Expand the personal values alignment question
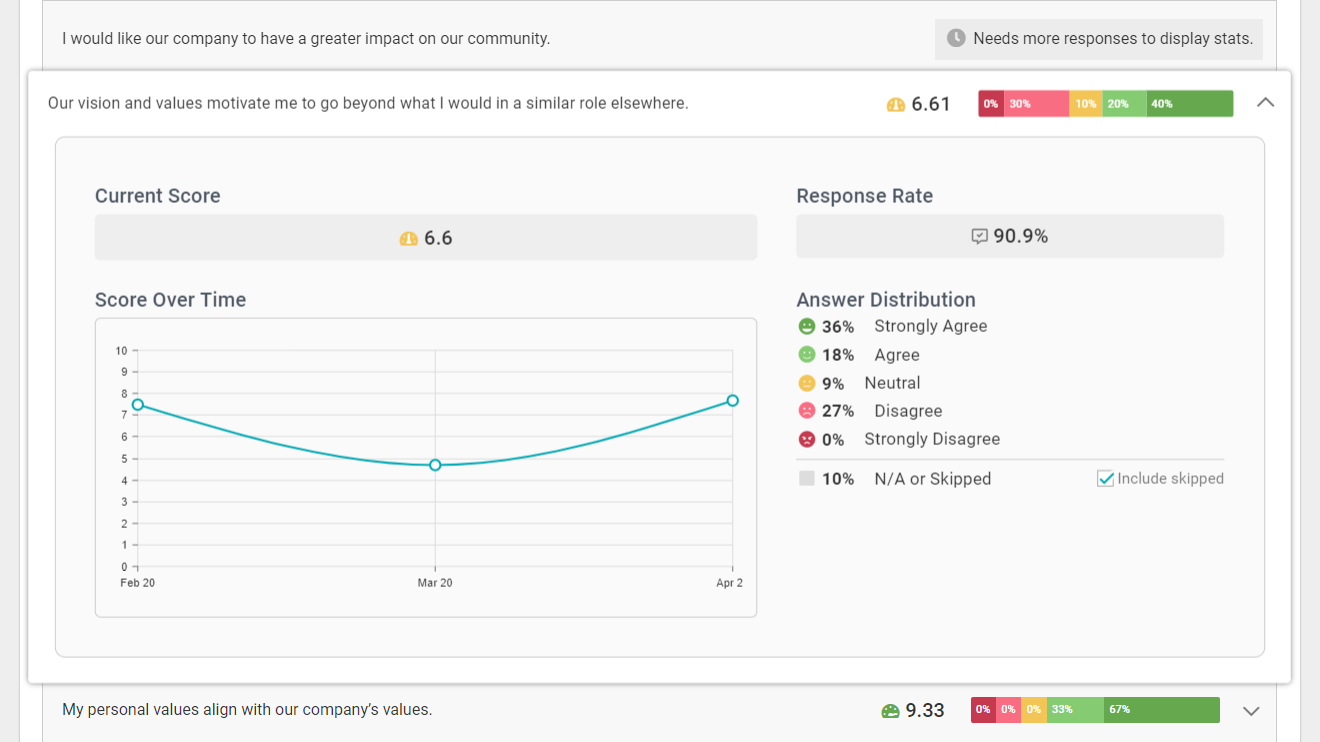This screenshot has height=742, width=1320. [x=1250, y=711]
